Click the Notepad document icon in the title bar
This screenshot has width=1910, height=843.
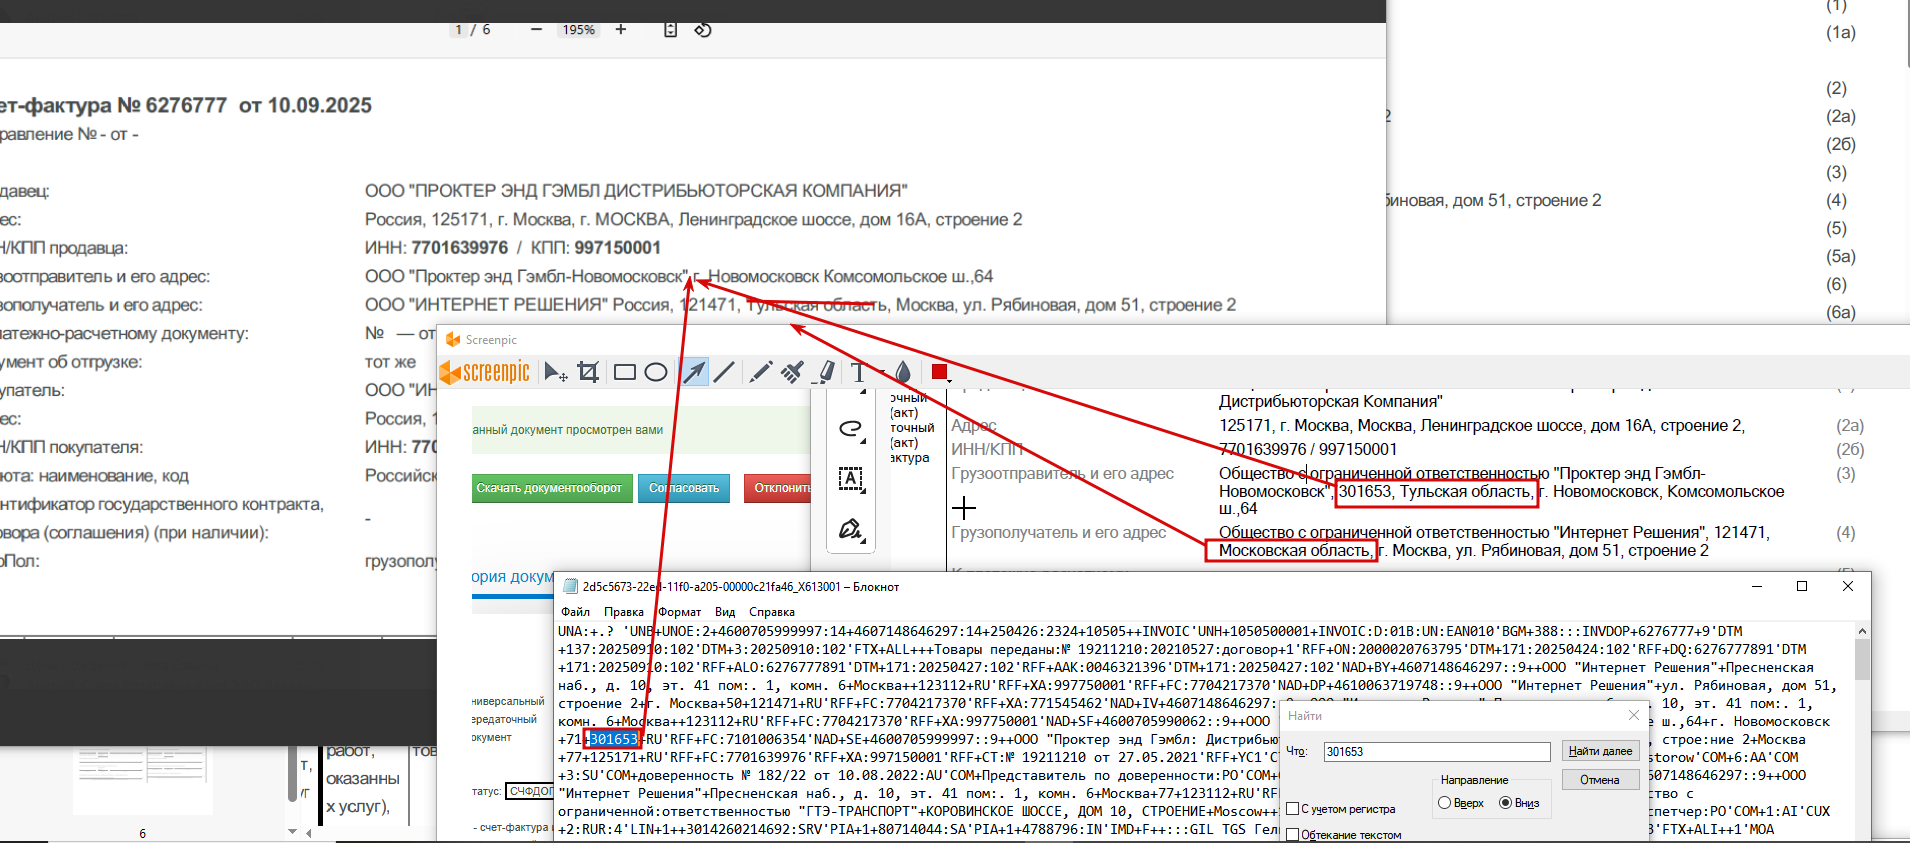570,587
